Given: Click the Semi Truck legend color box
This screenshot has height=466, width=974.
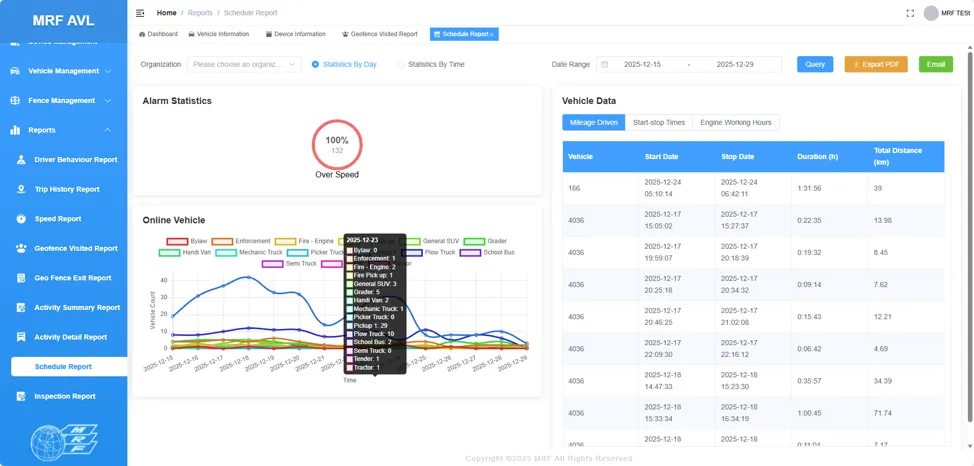Looking at the screenshot, I should tap(273, 264).
